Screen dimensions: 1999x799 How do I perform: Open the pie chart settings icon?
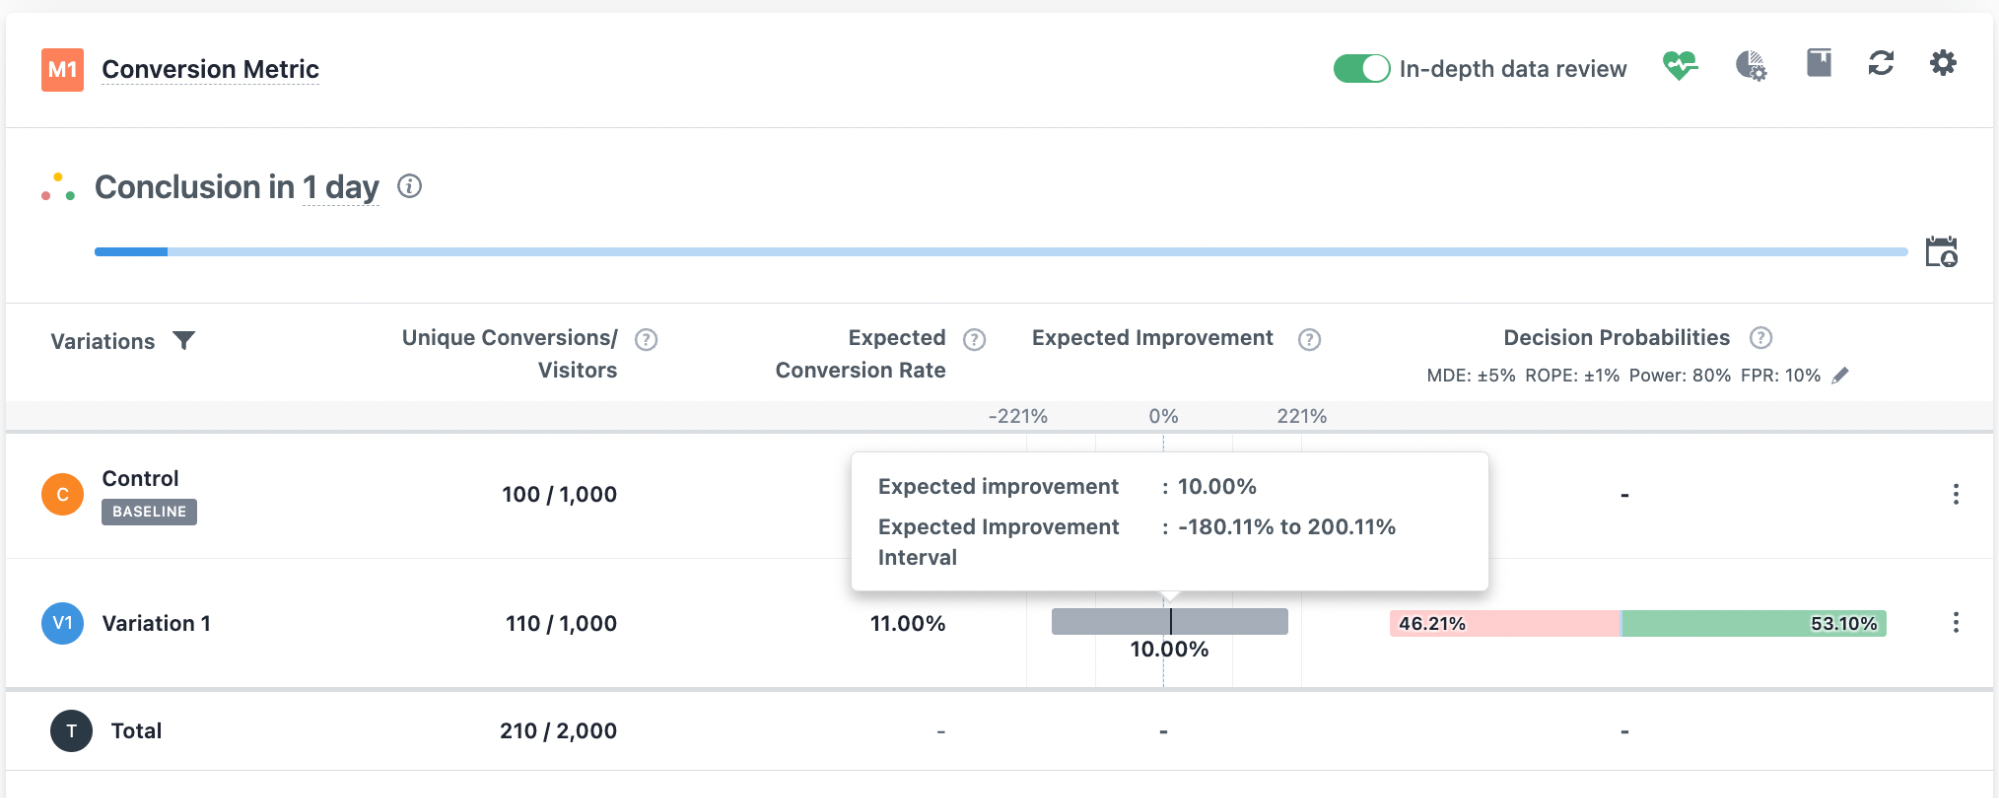point(1751,66)
